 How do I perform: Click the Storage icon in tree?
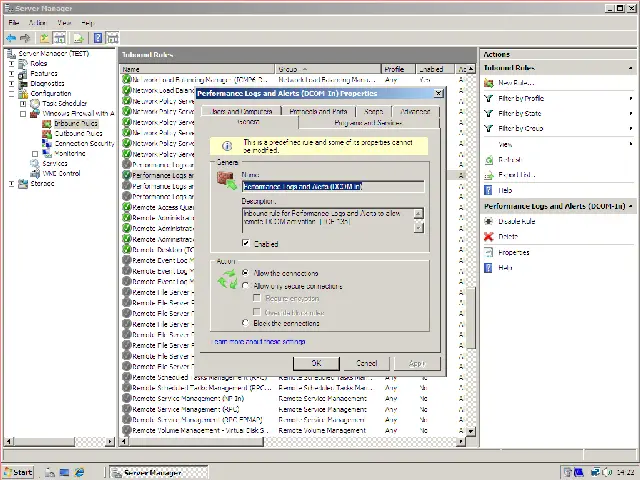[23, 184]
